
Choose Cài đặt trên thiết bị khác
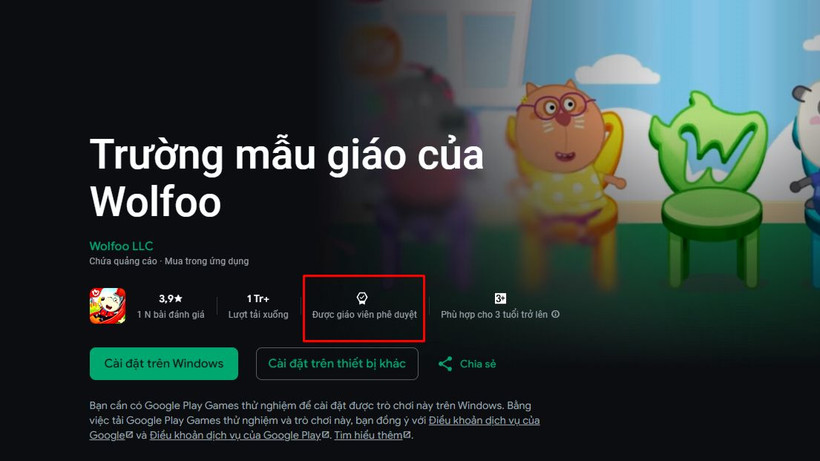[x=337, y=364]
